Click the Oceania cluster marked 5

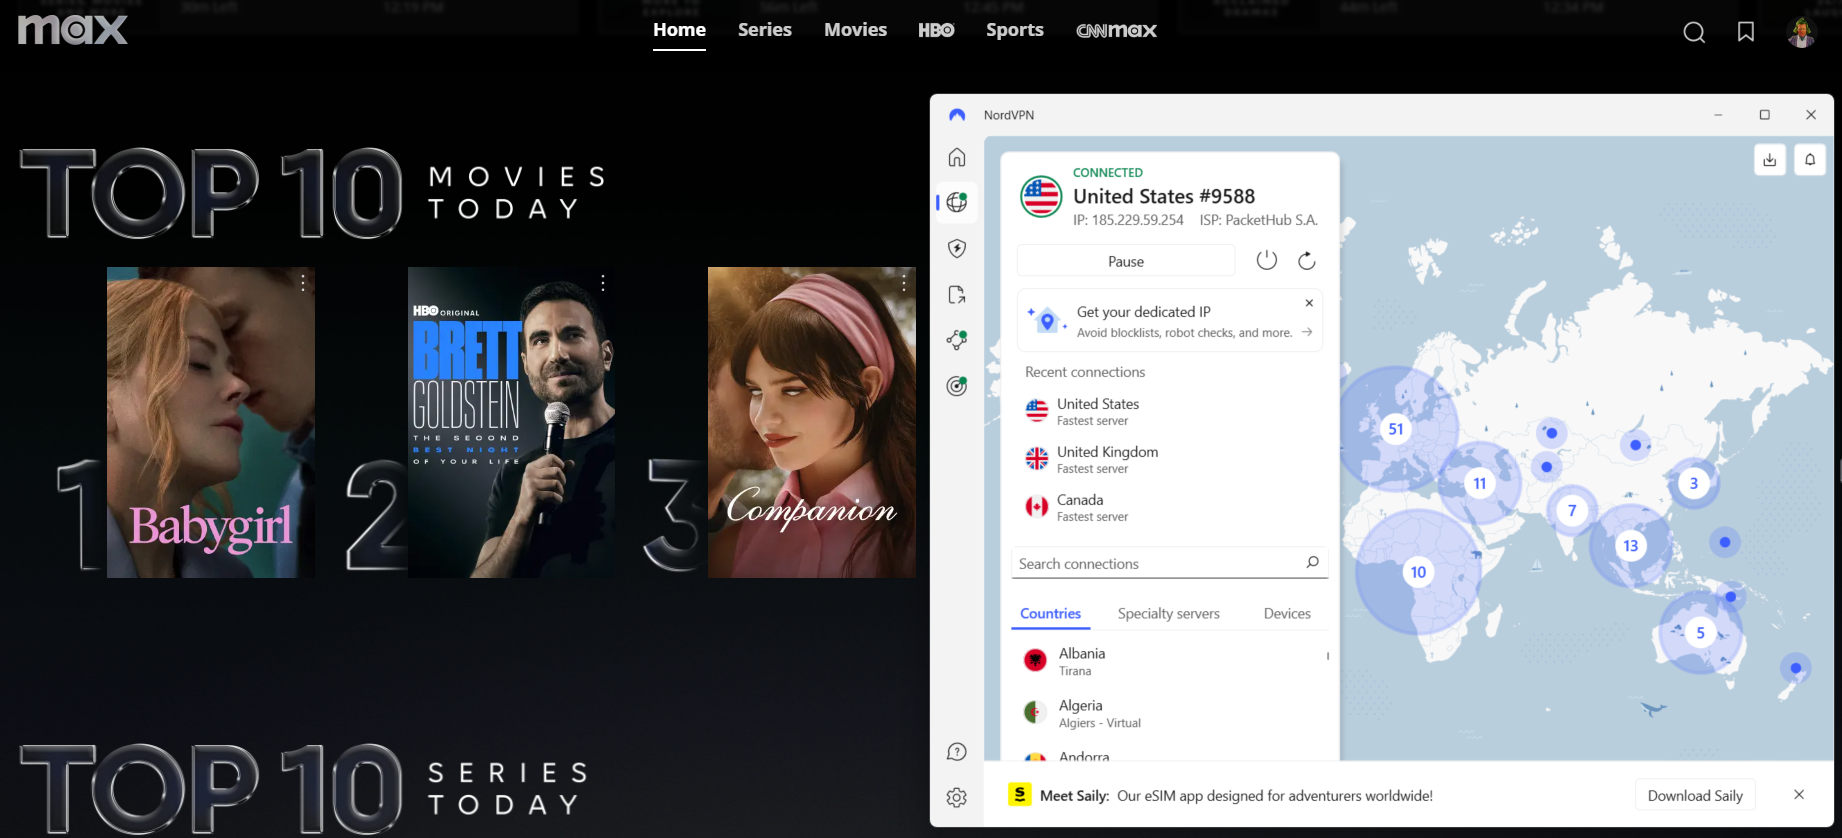[x=1701, y=633]
